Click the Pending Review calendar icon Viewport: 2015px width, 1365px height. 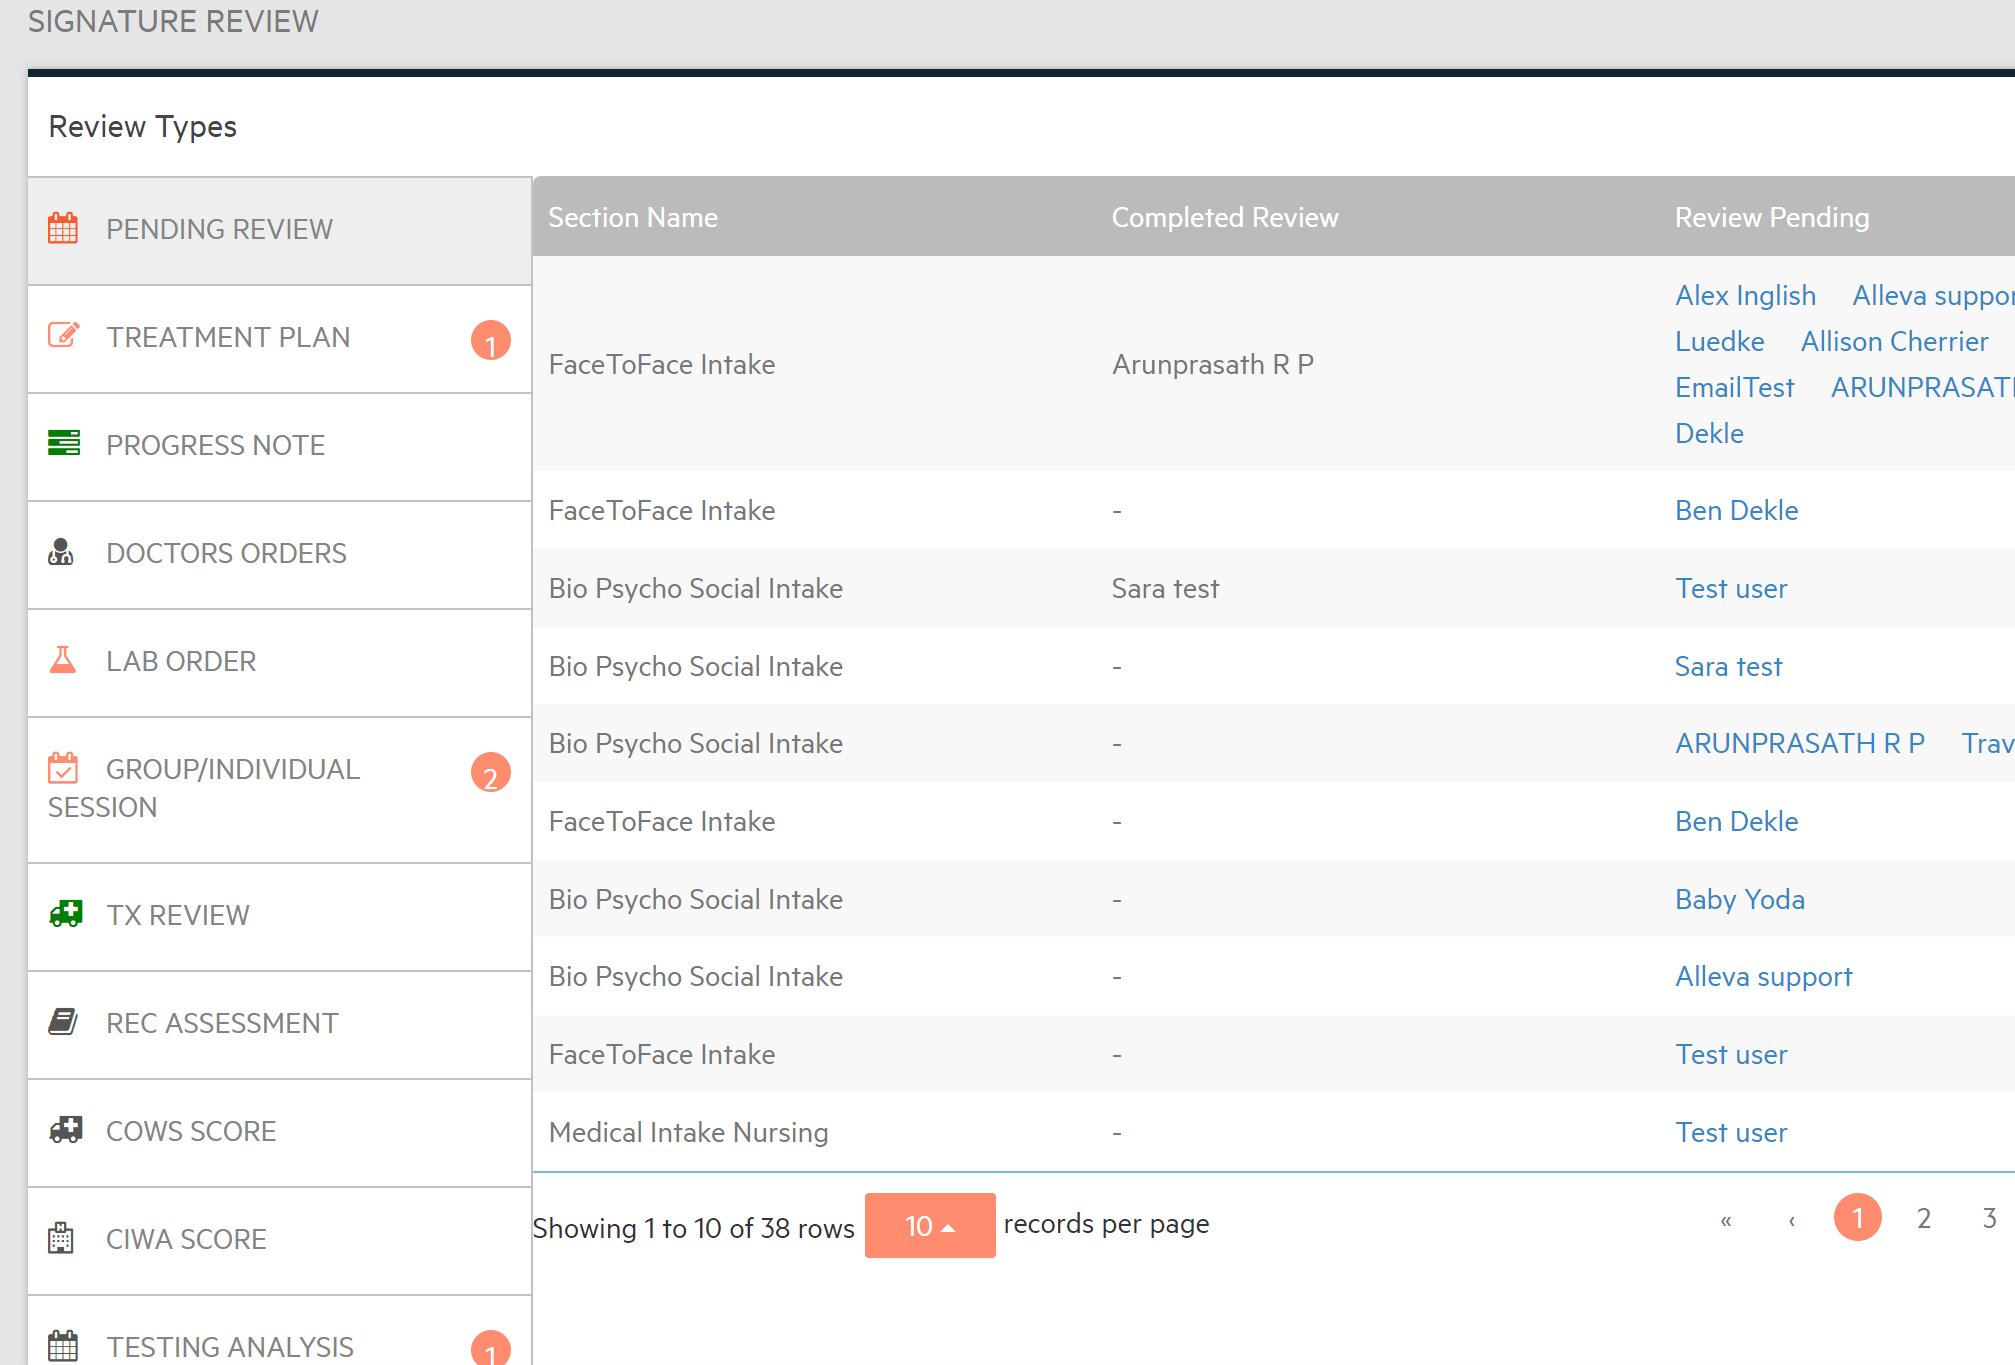pyautogui.click(x=62, y=228)
